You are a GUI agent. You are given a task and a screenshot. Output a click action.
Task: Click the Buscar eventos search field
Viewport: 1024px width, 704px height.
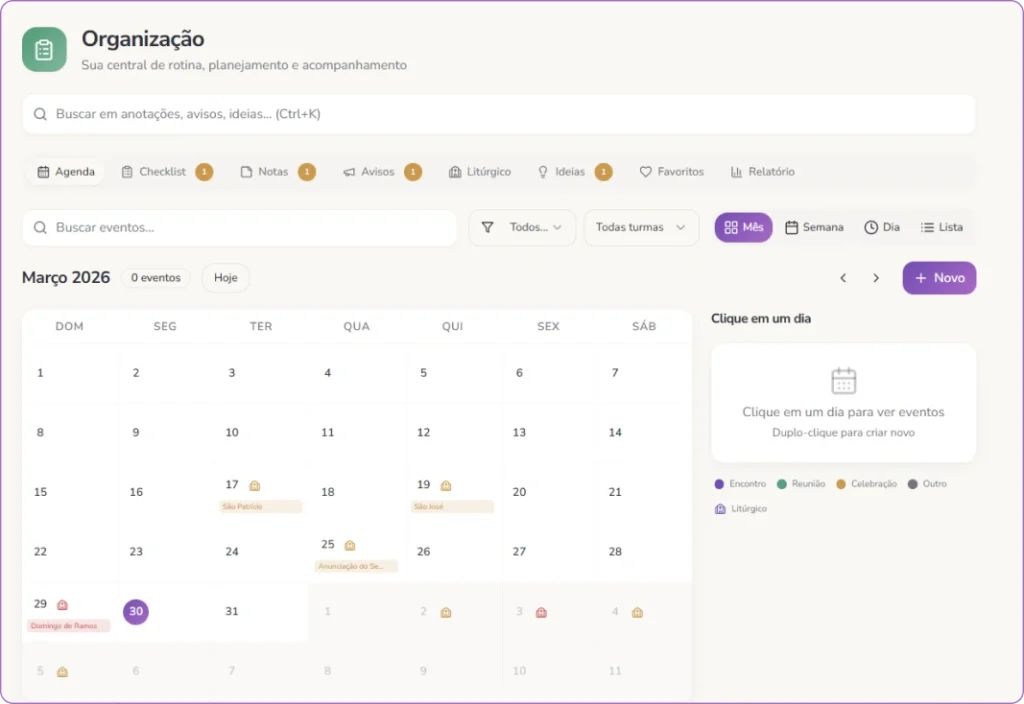240,228
